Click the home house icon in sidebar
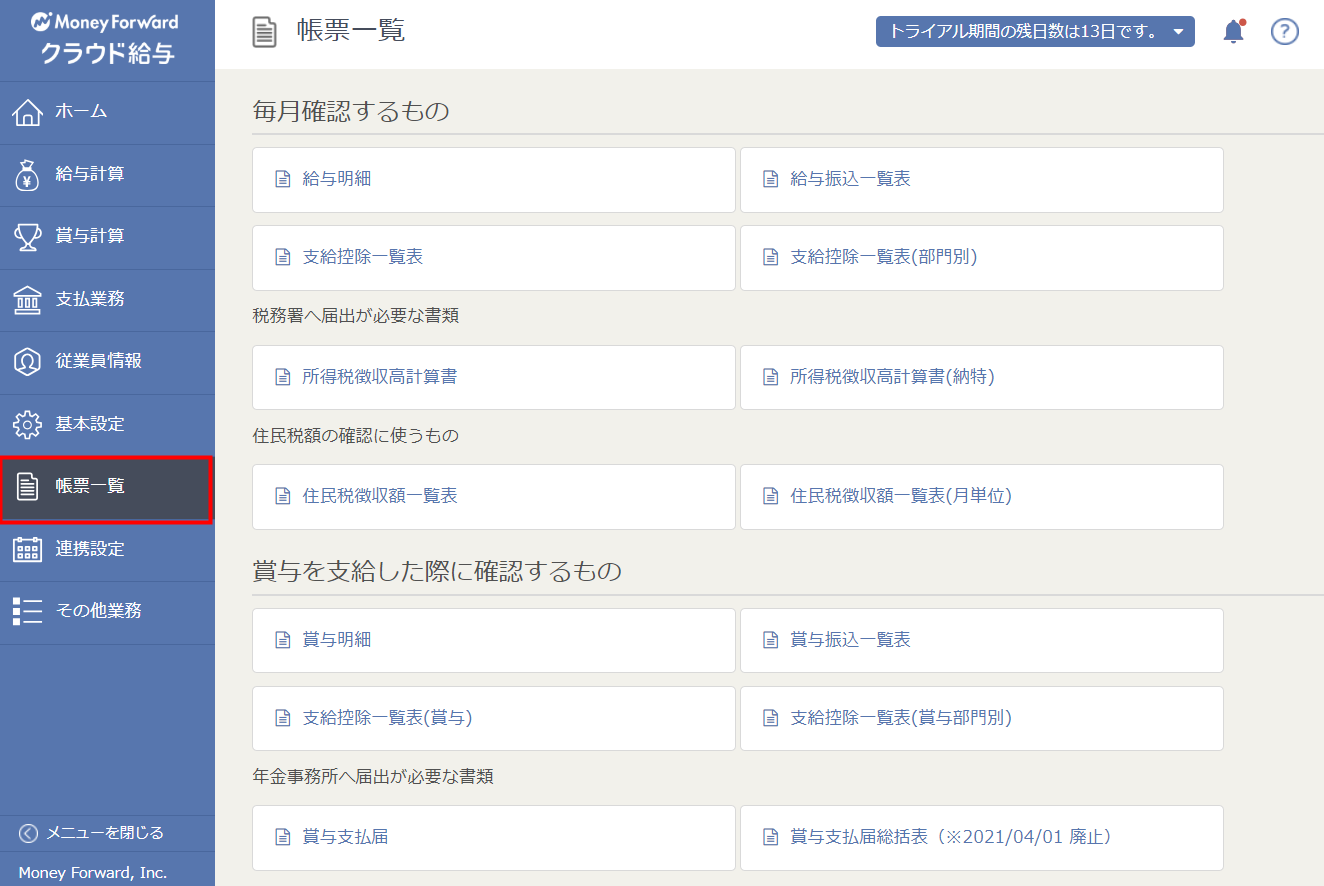This screenshot has width=1324, height=886. tap(27, 112)
